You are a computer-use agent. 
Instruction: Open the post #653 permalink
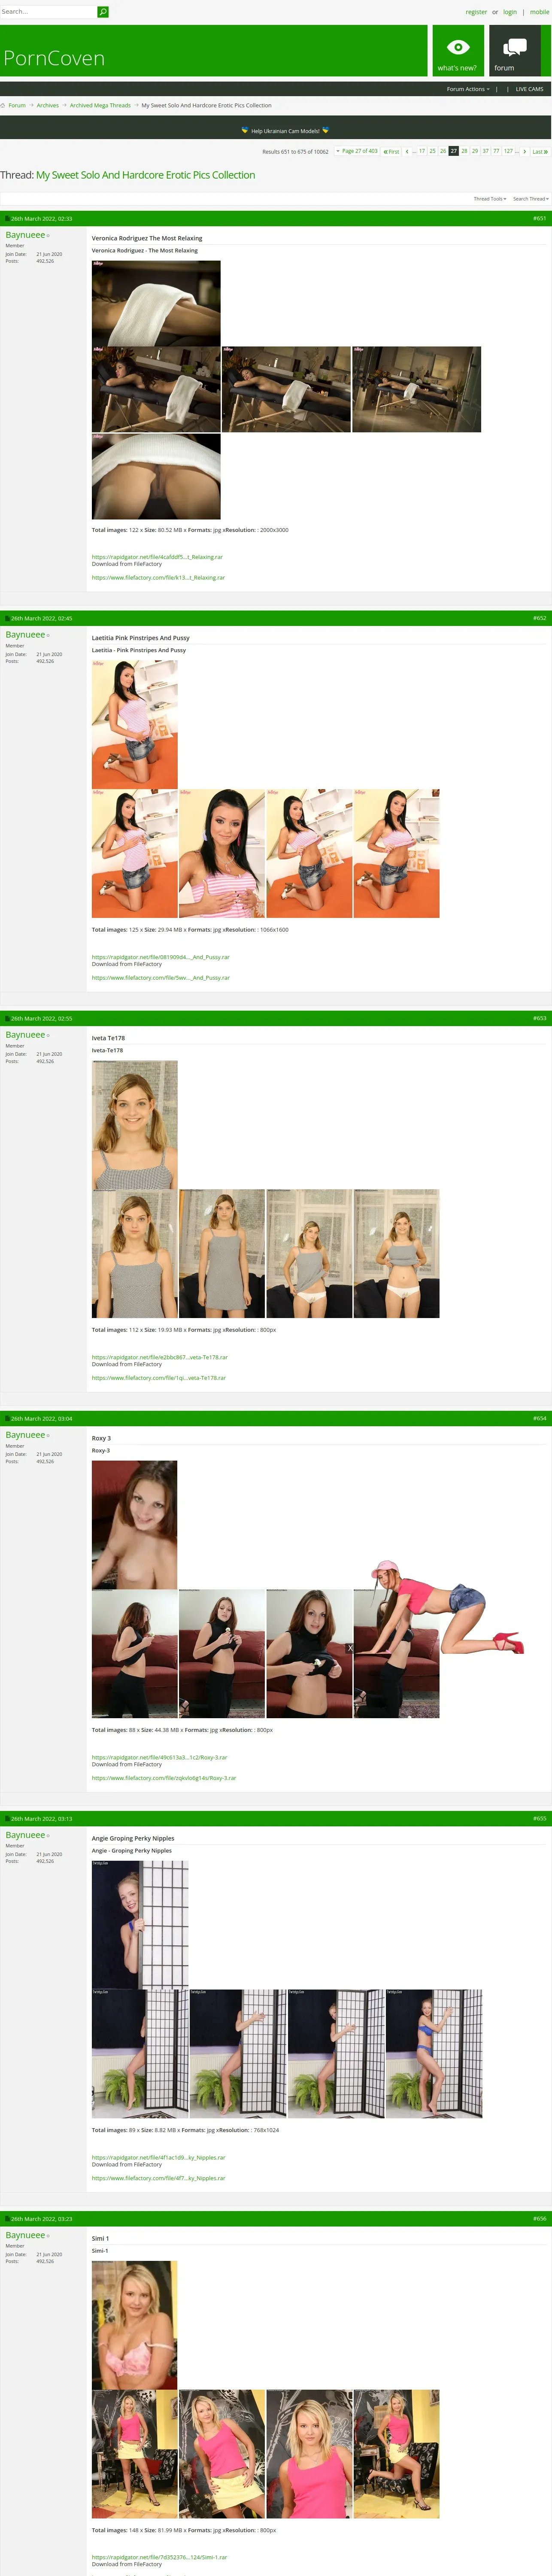540,1018
